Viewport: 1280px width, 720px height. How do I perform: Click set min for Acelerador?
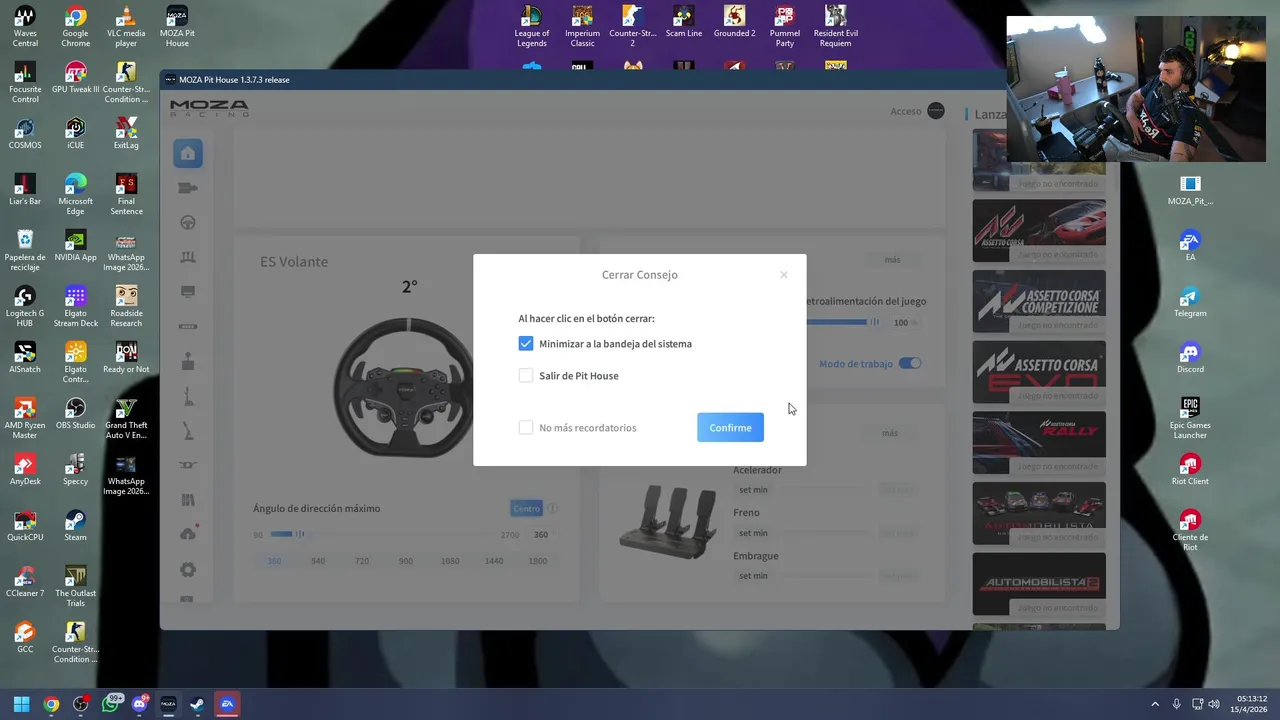click(753, 490)
